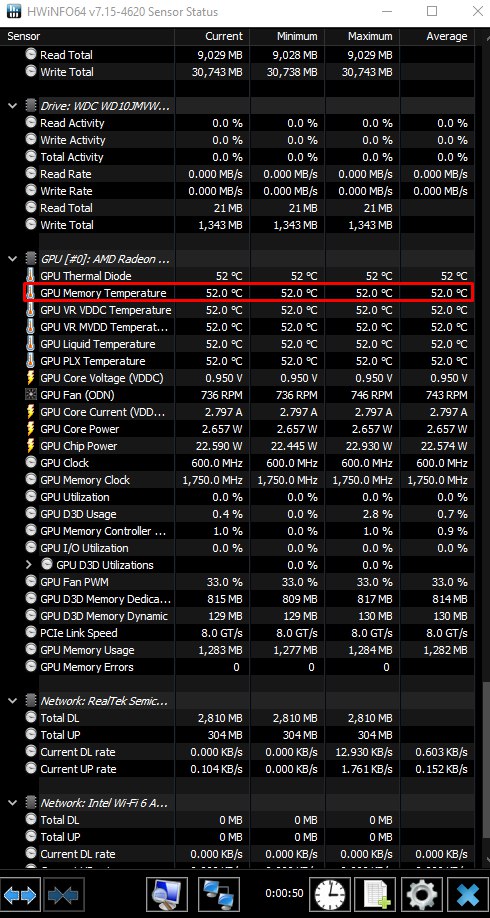Click lightning icon beside GPU Chip Power
Screen dimensions: 490x918
30,446
